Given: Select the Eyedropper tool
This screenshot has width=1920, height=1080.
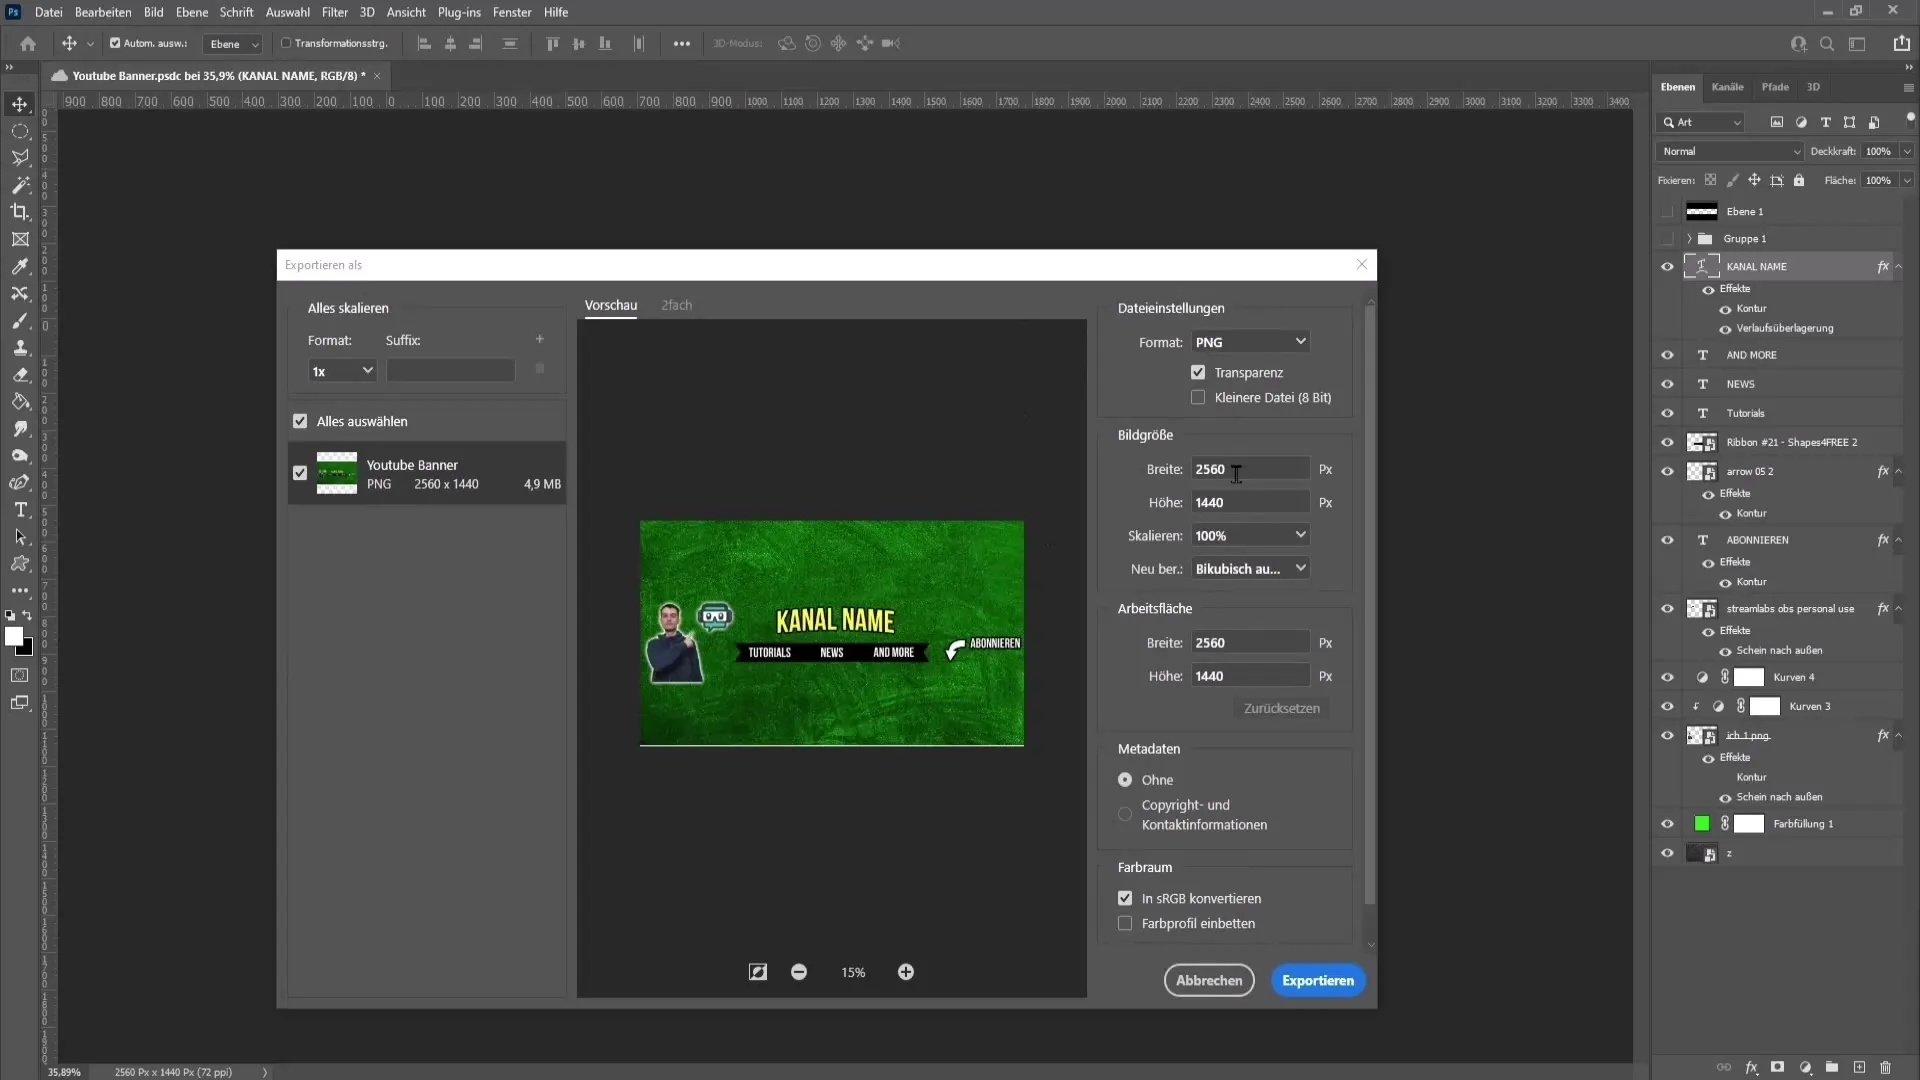Looking at the screenshot, I should coord(20,266).
